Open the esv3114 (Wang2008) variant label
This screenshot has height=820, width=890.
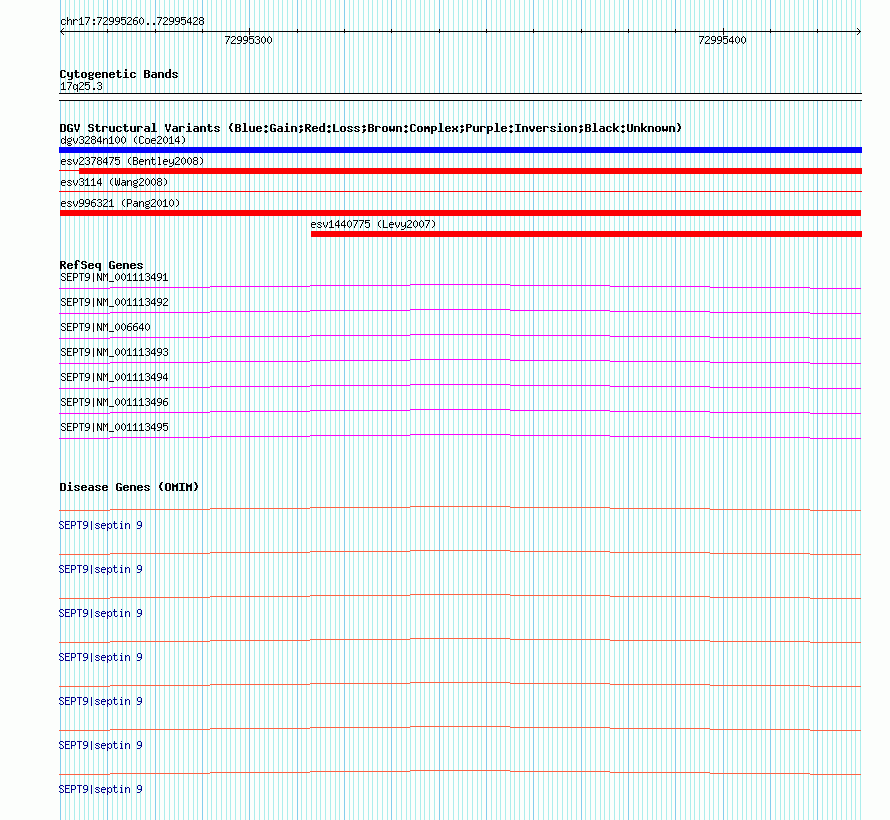coord(114,182)
